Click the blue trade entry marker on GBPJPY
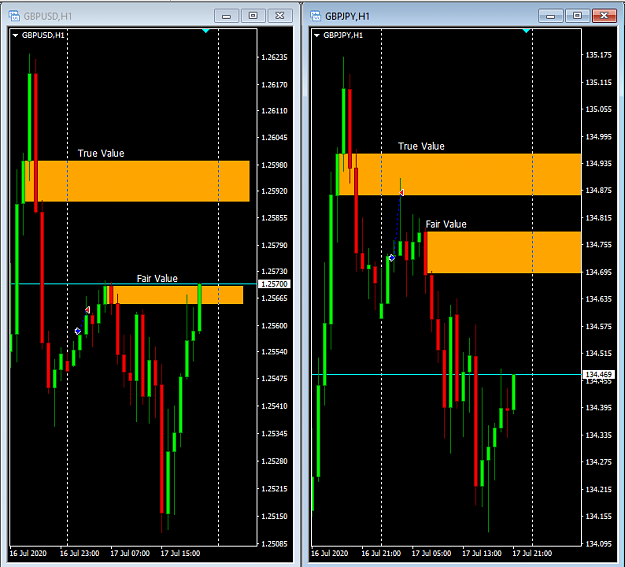The height and width of the screenshot is (567, 625). (x=392, y=258)
